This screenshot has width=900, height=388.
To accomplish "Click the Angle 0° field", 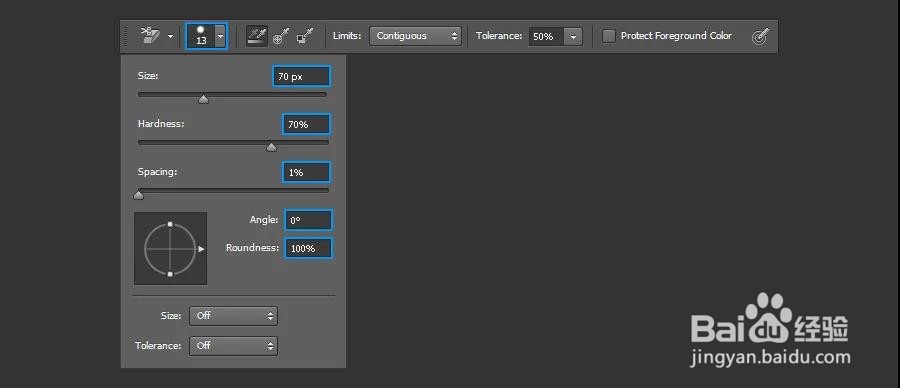I will coord(308,220).
